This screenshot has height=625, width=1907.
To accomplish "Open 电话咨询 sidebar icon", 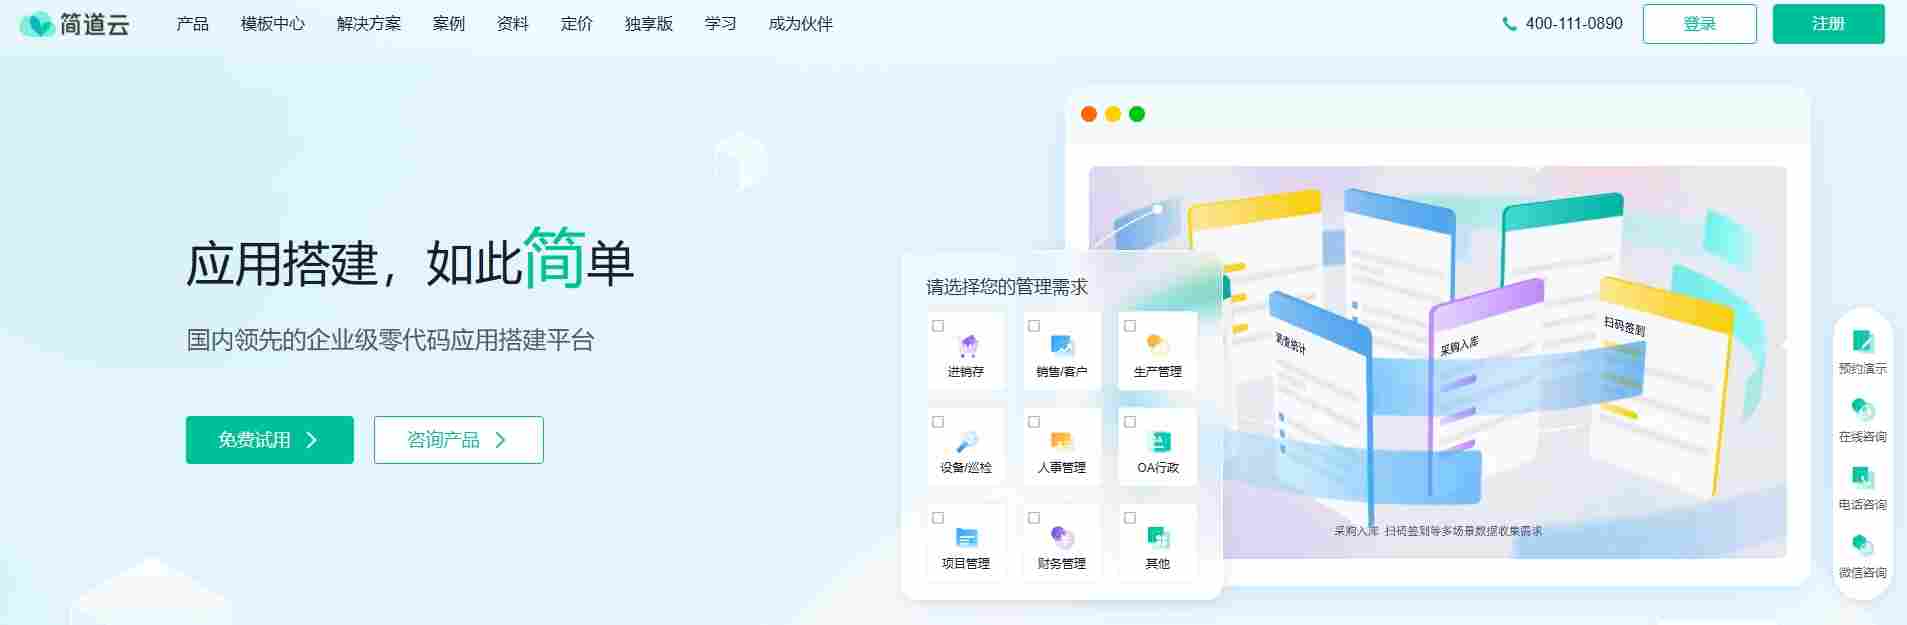I will [x=1862, y=477].
